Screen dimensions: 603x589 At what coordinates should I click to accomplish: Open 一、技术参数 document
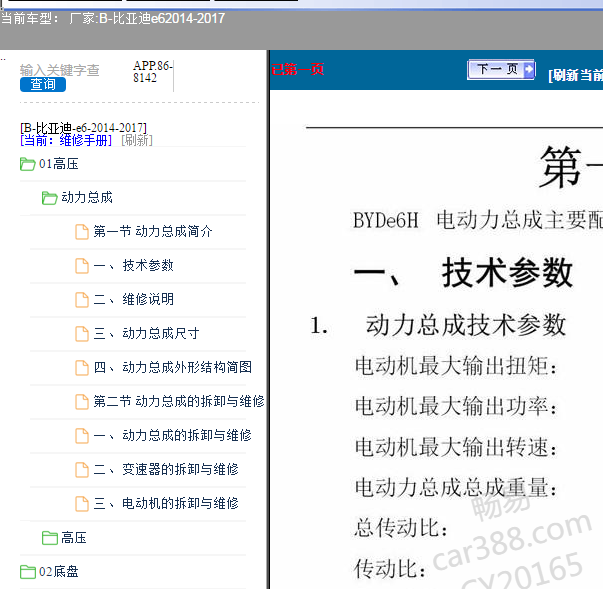(x=133, y=265)
